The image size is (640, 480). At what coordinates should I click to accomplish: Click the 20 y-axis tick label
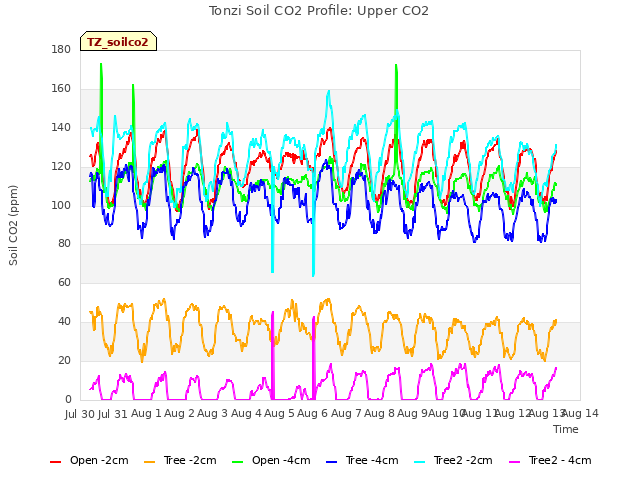point(64,360)
